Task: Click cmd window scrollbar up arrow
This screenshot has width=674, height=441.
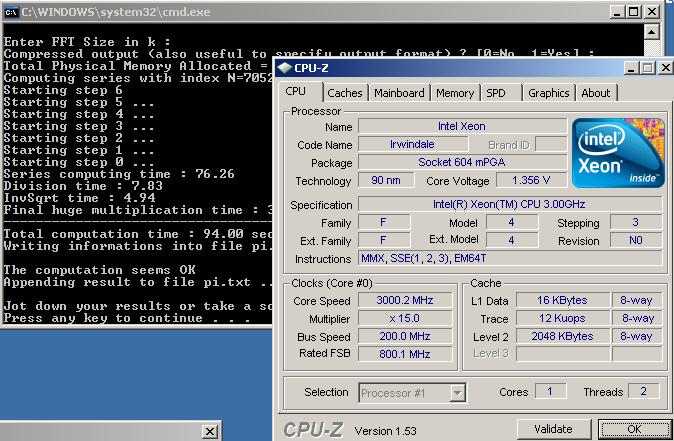Action: [x=652, y=32]
